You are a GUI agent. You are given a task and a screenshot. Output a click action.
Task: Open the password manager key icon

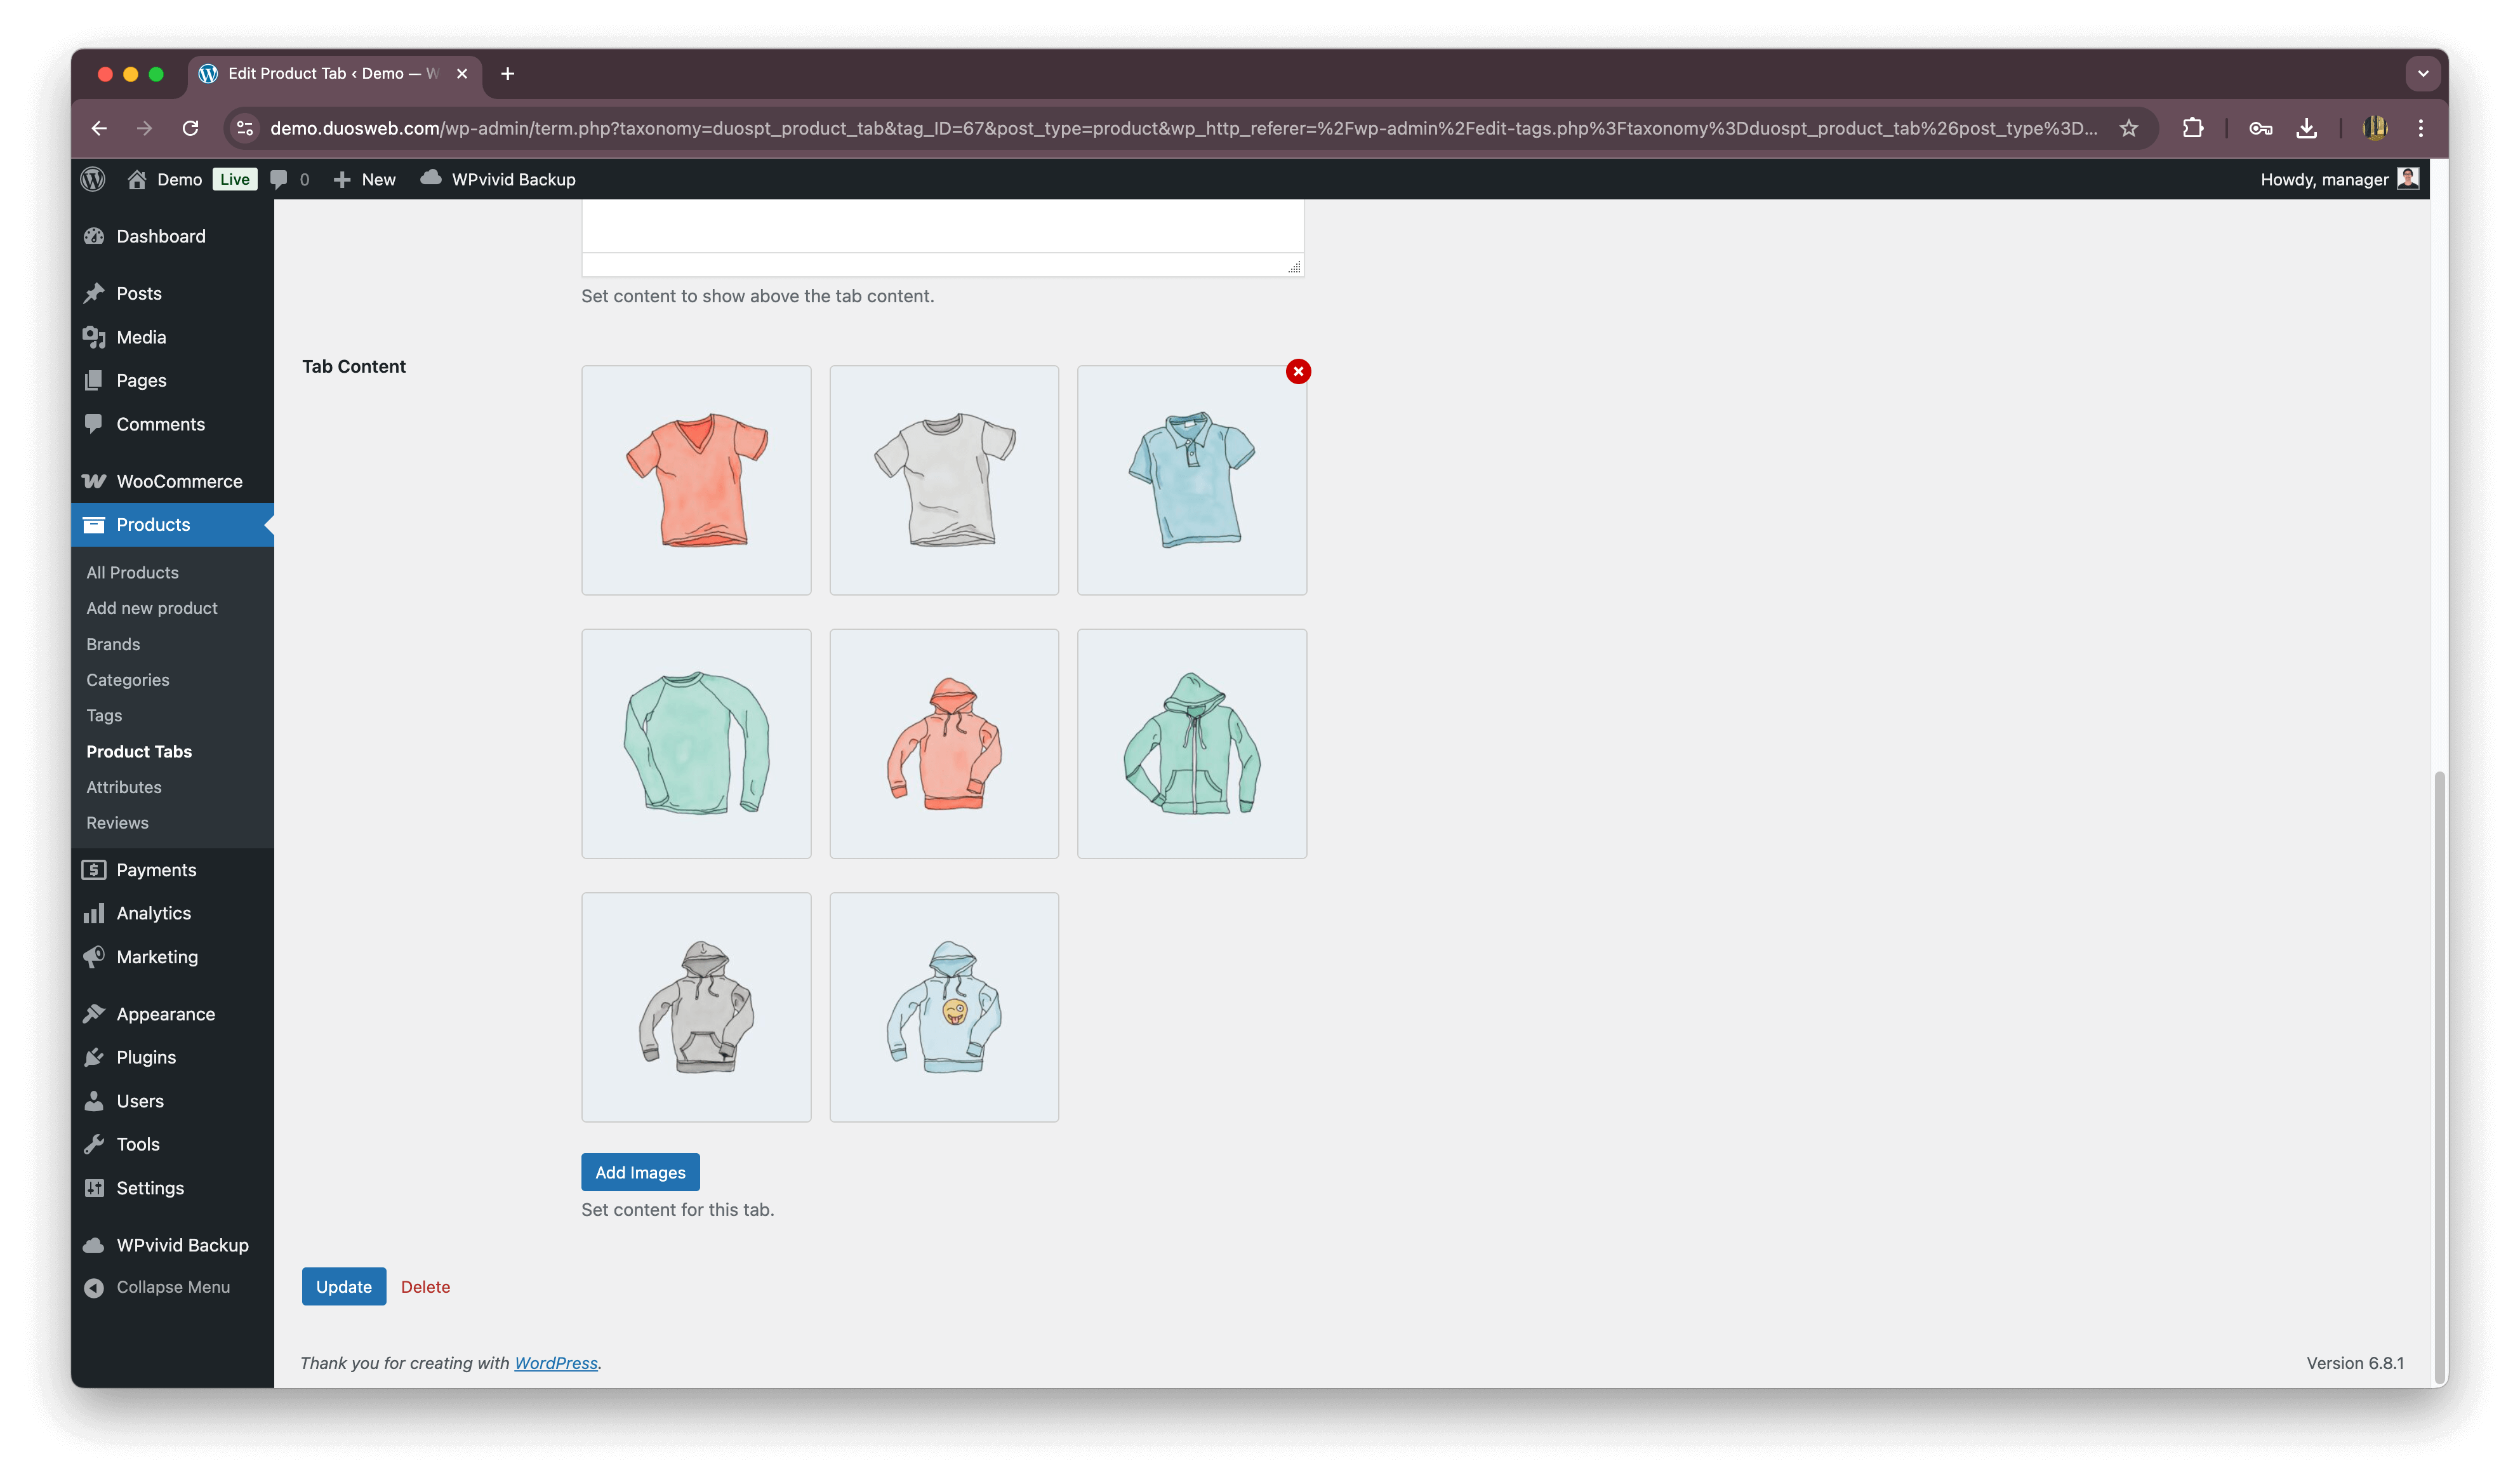pos(2260,128)
